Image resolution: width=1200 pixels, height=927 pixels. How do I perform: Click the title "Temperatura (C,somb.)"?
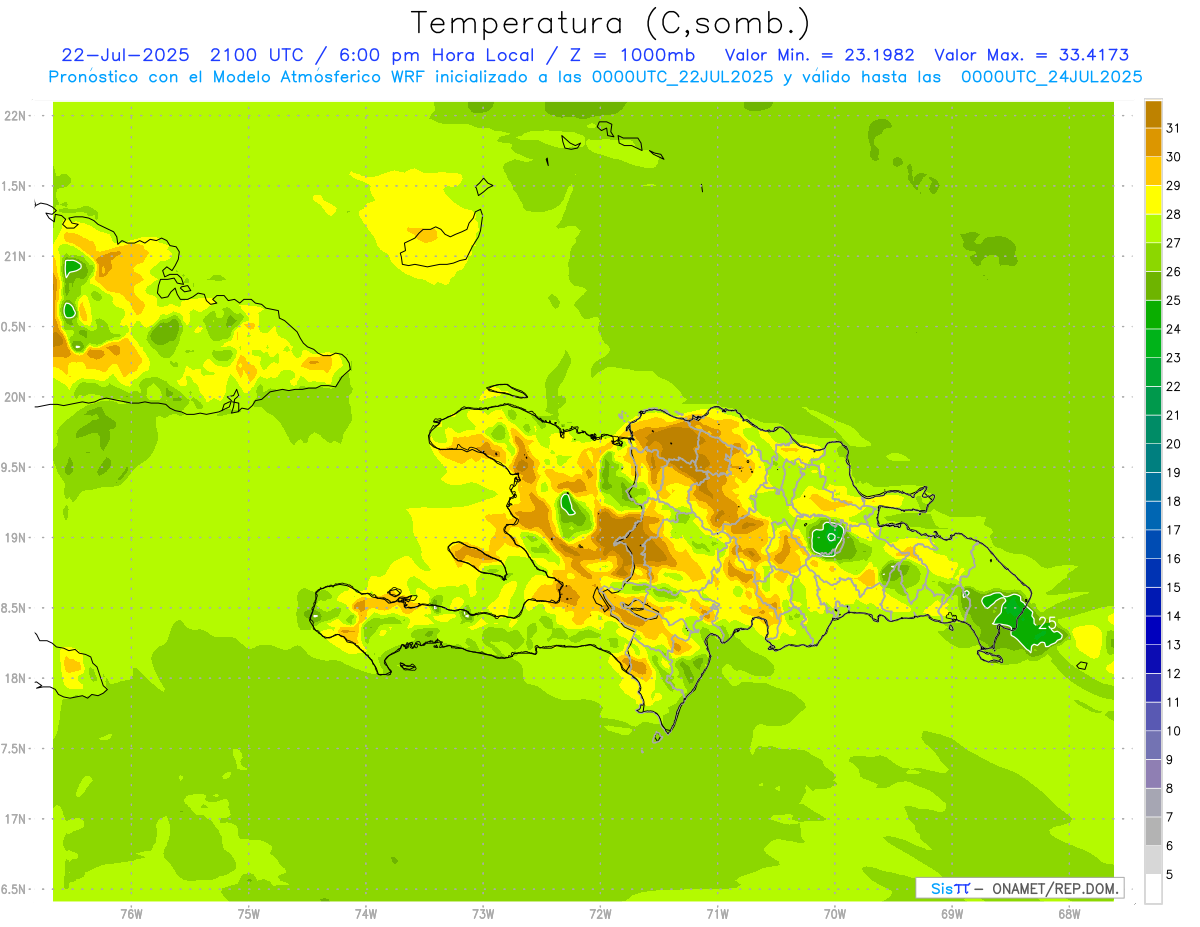point(611,24)
